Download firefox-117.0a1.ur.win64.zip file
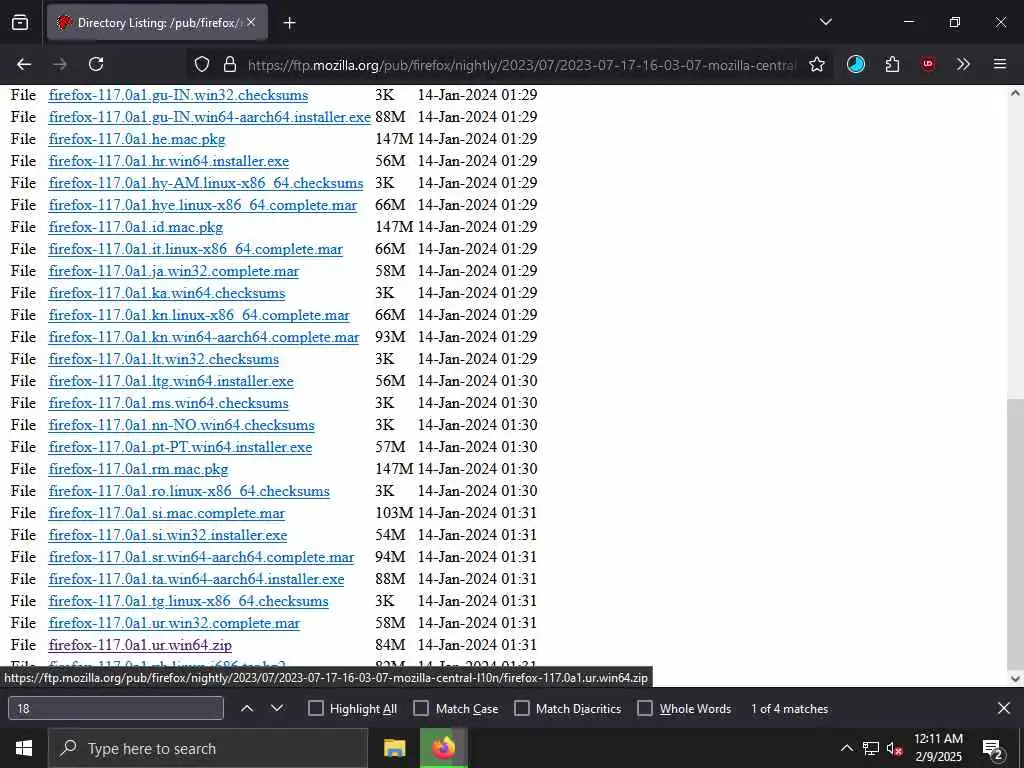 (140, 645)
